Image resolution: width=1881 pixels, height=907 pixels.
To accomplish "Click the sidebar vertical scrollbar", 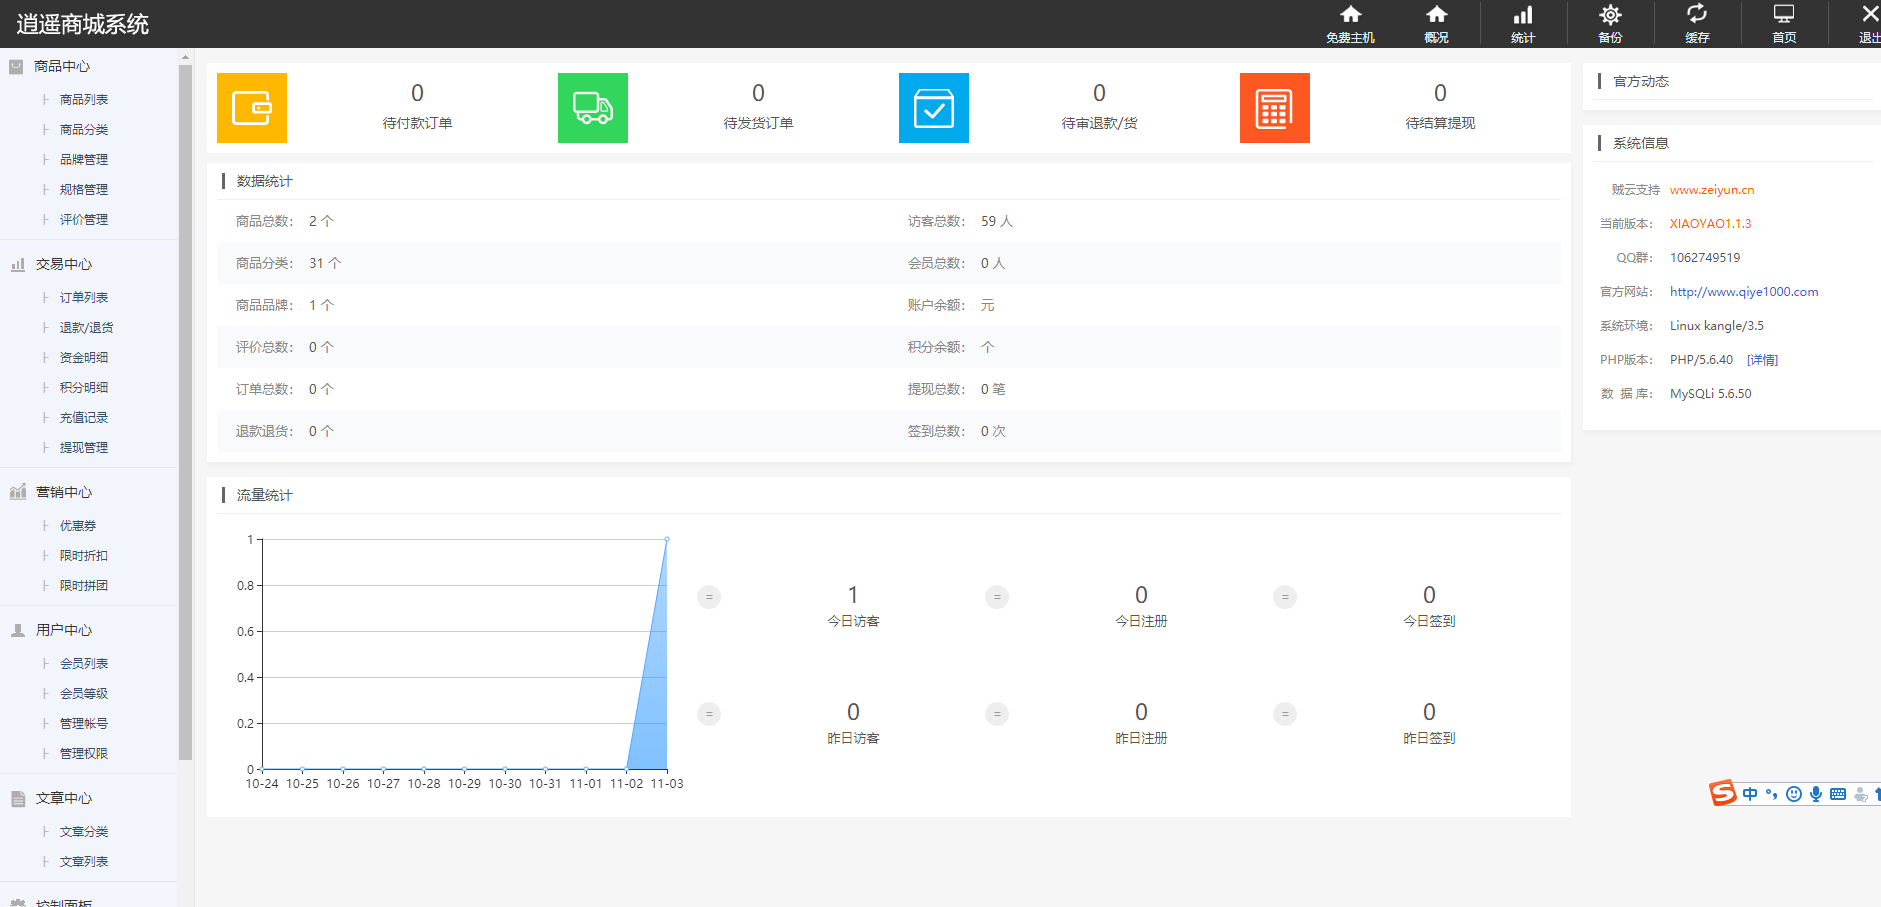I will click(185, 400).
